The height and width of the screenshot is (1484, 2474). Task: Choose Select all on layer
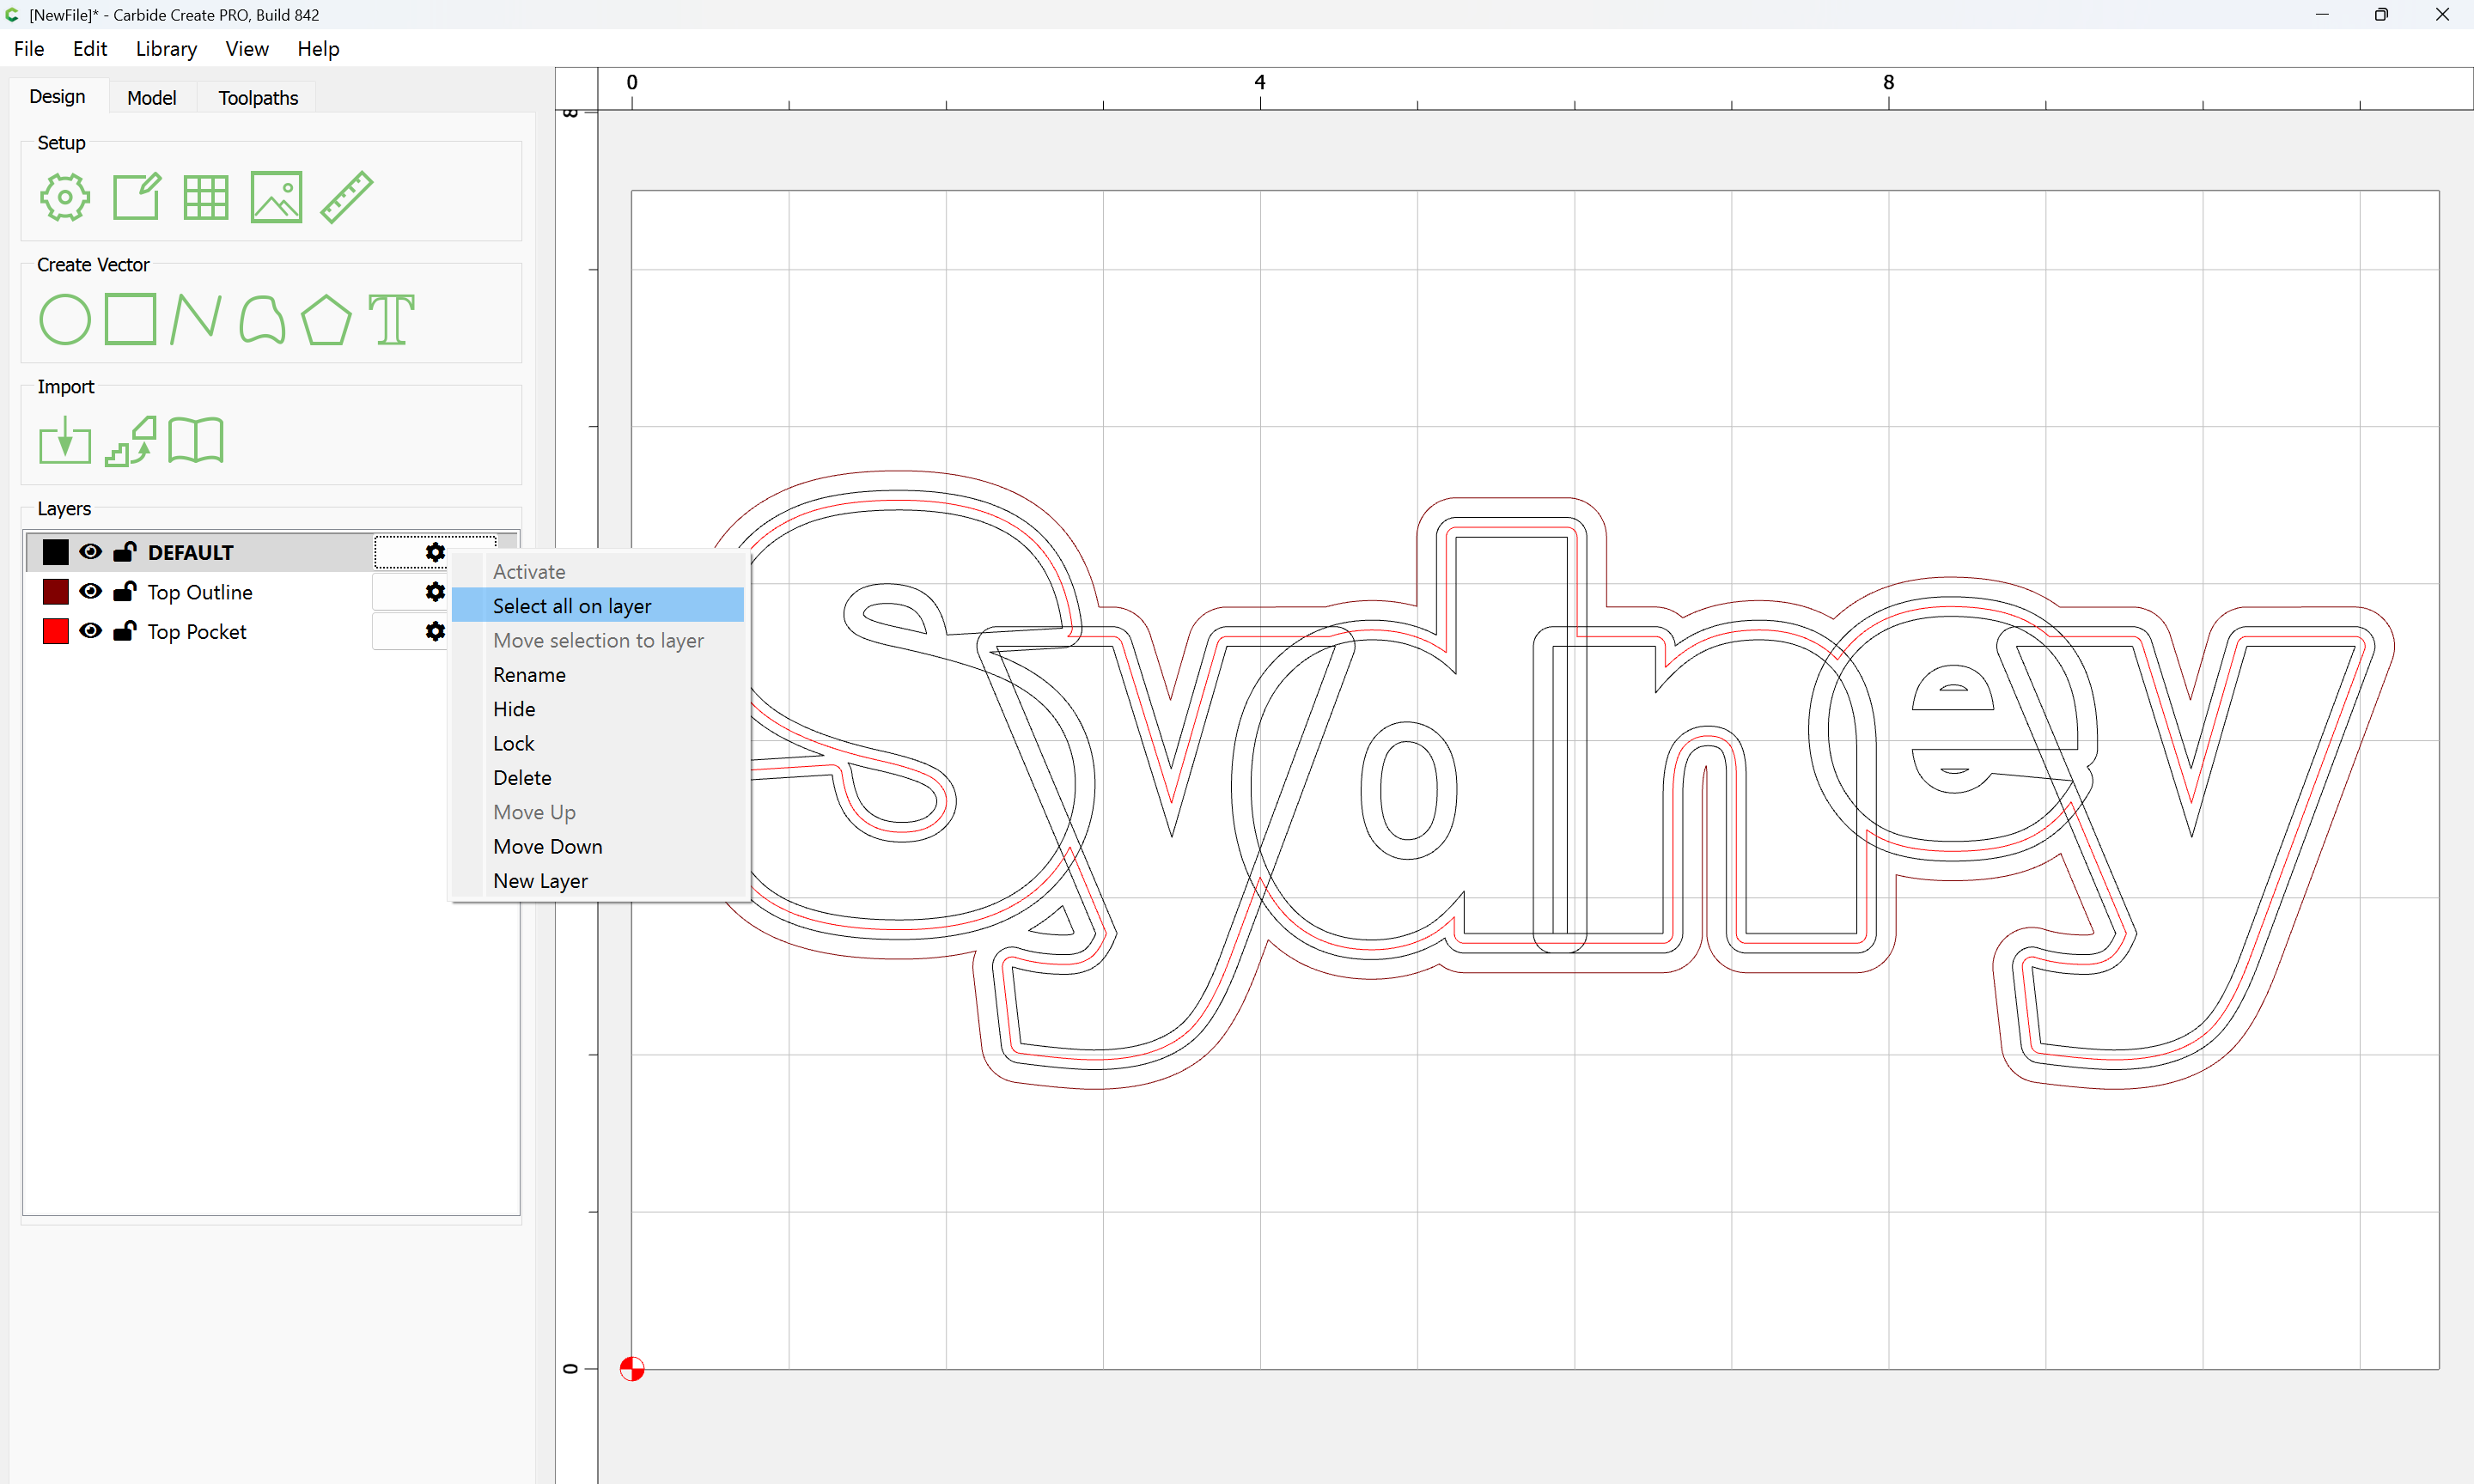pyautogui.click(x=572, y=606)
